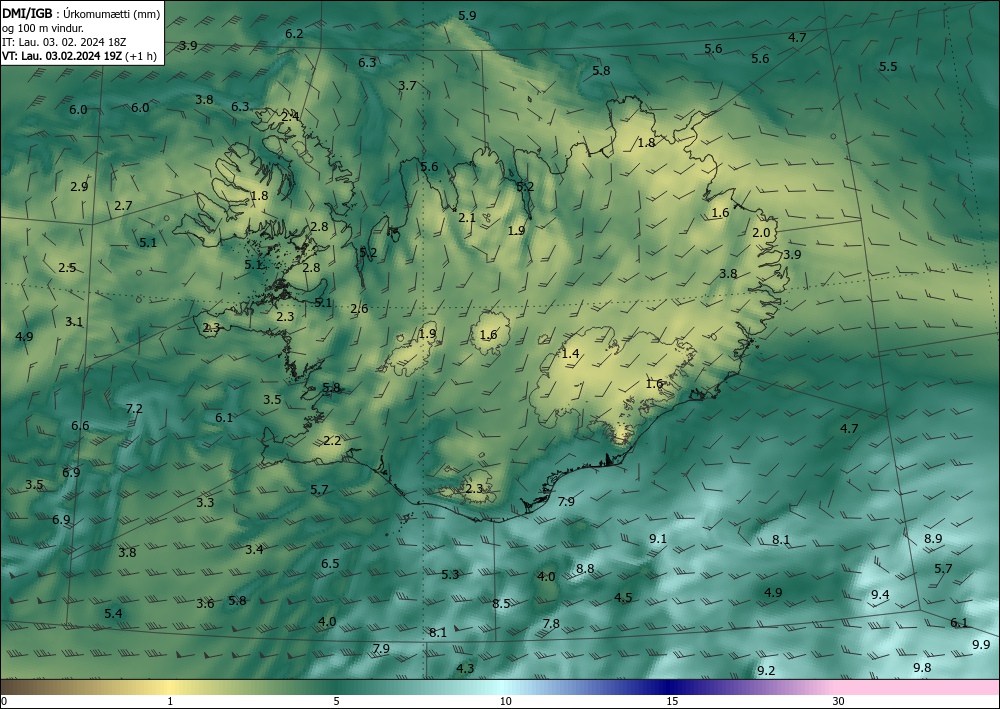Click the map value 6.5
The width and height of the screenshot is (1000, 709).
[330, 563]
